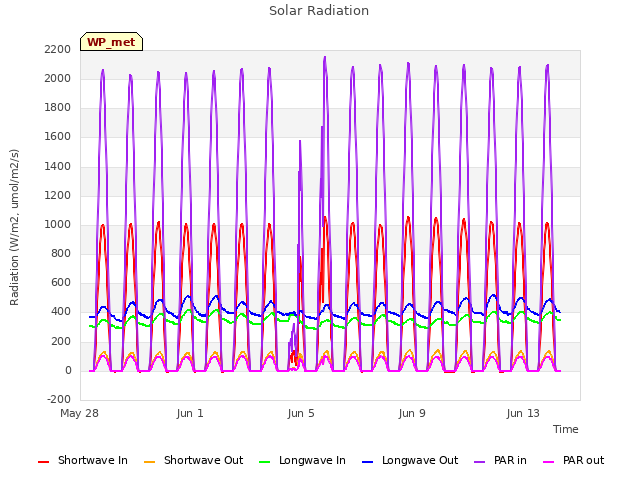Viewport: 640px width, 480px height.
Task: Click the magenta PAR out legend swatch
Action: (x=549, y=462)
